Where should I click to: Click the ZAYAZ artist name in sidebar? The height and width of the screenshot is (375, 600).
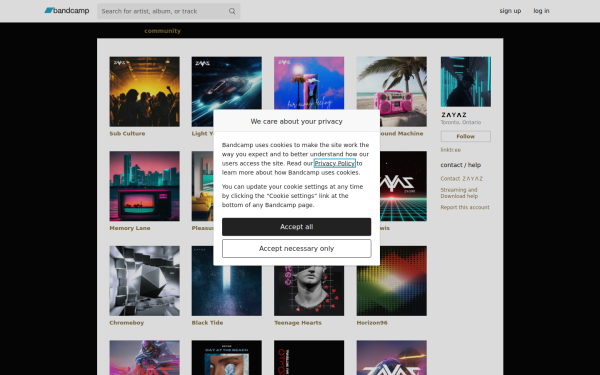454,115
